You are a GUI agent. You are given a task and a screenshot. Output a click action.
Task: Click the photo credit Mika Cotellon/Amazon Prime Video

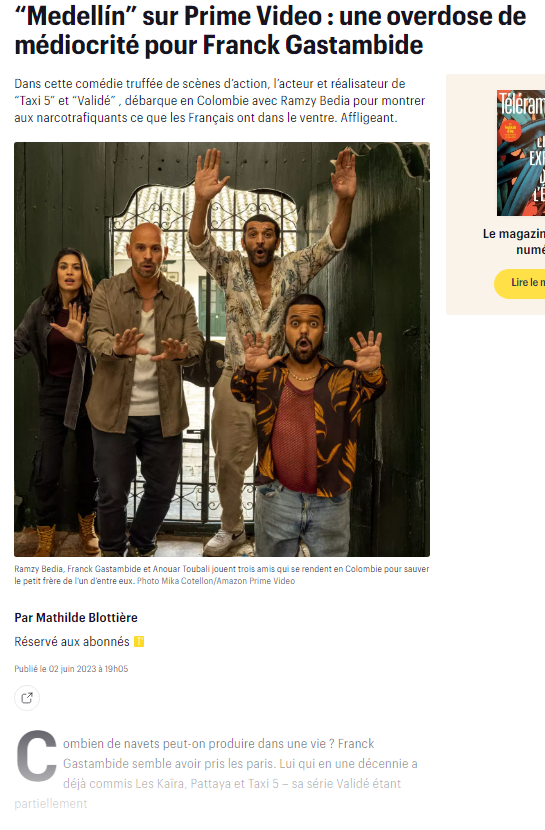[x=216, y=581]
